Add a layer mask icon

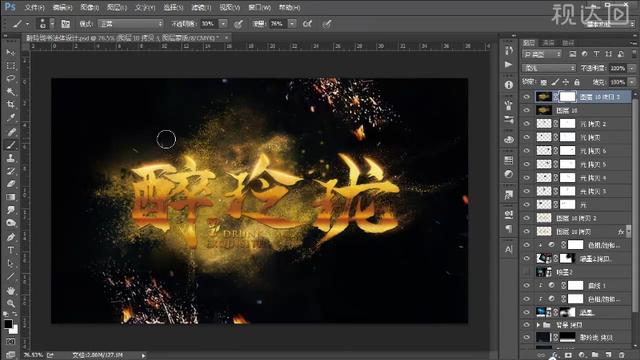568,355
